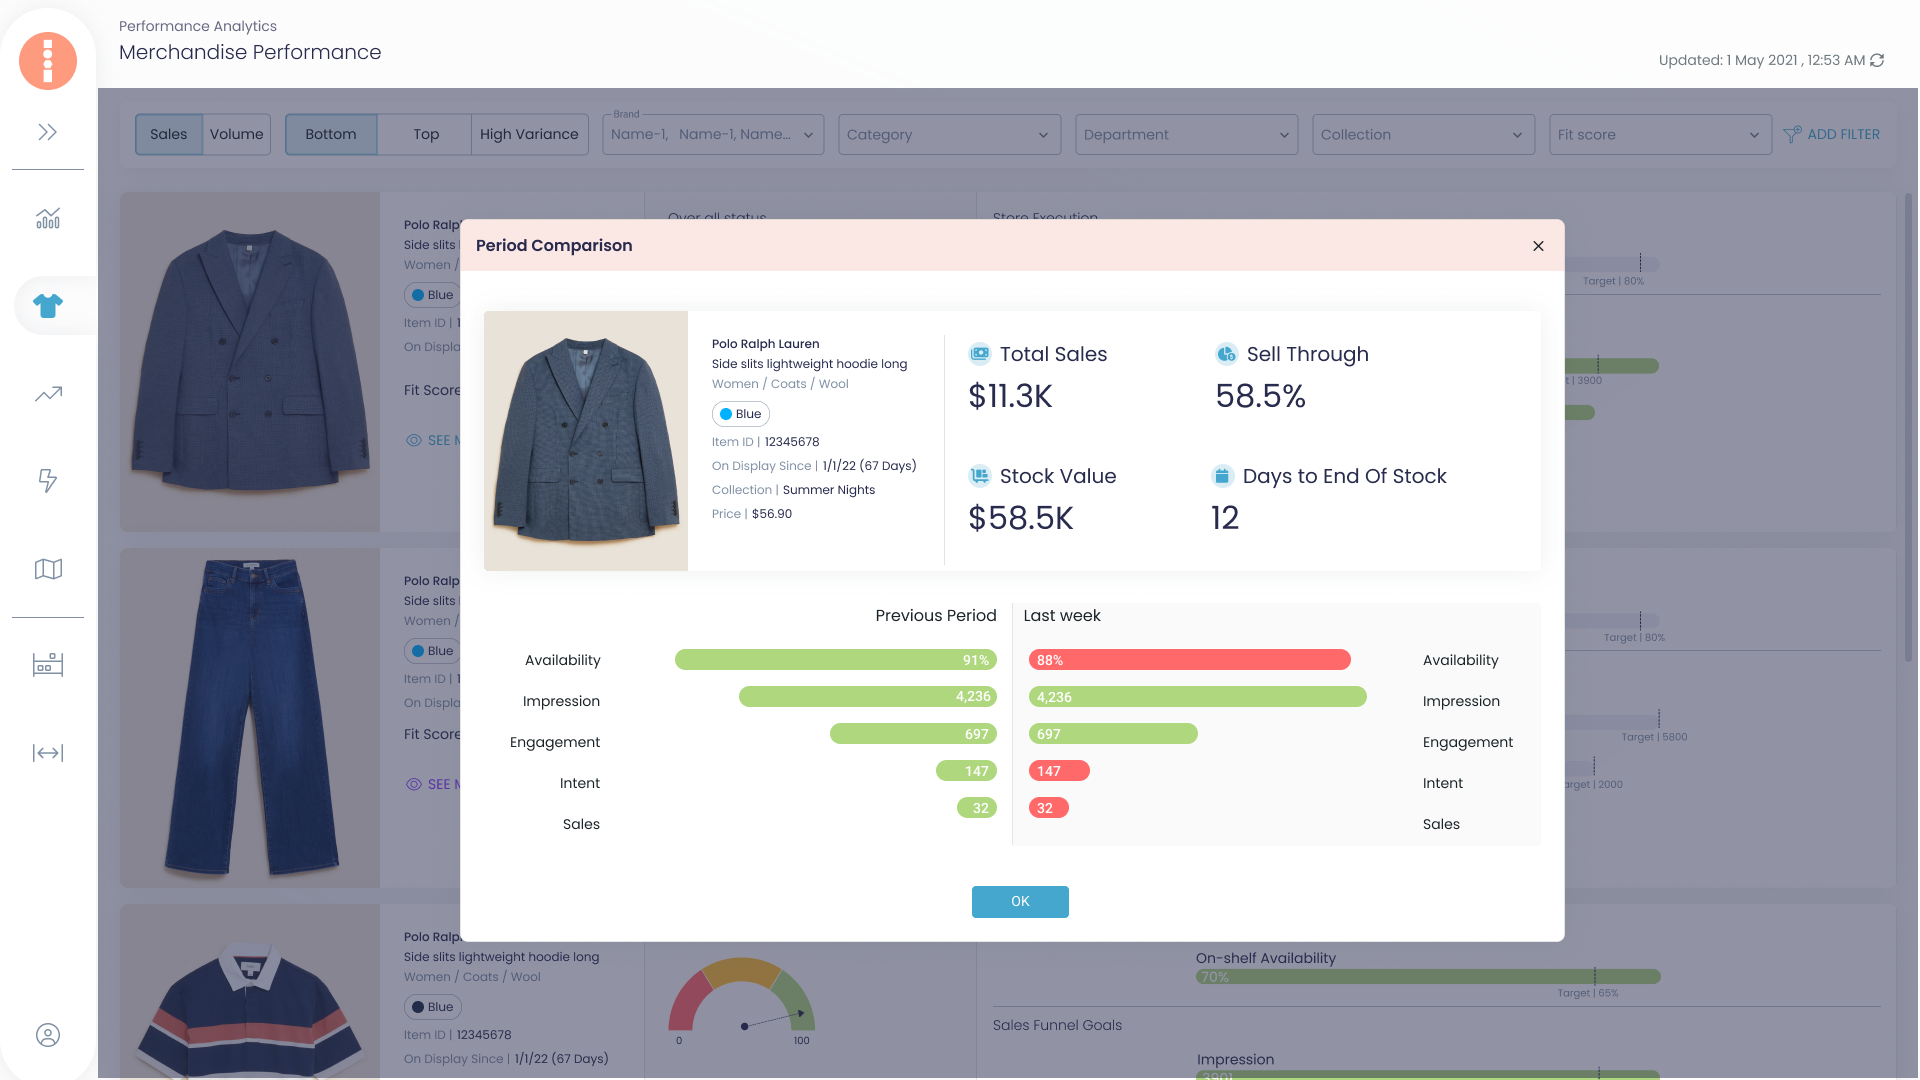Open the trending arrow sidebar icon
This screenshot has height=1080, width=1920.
coord(48,394)
